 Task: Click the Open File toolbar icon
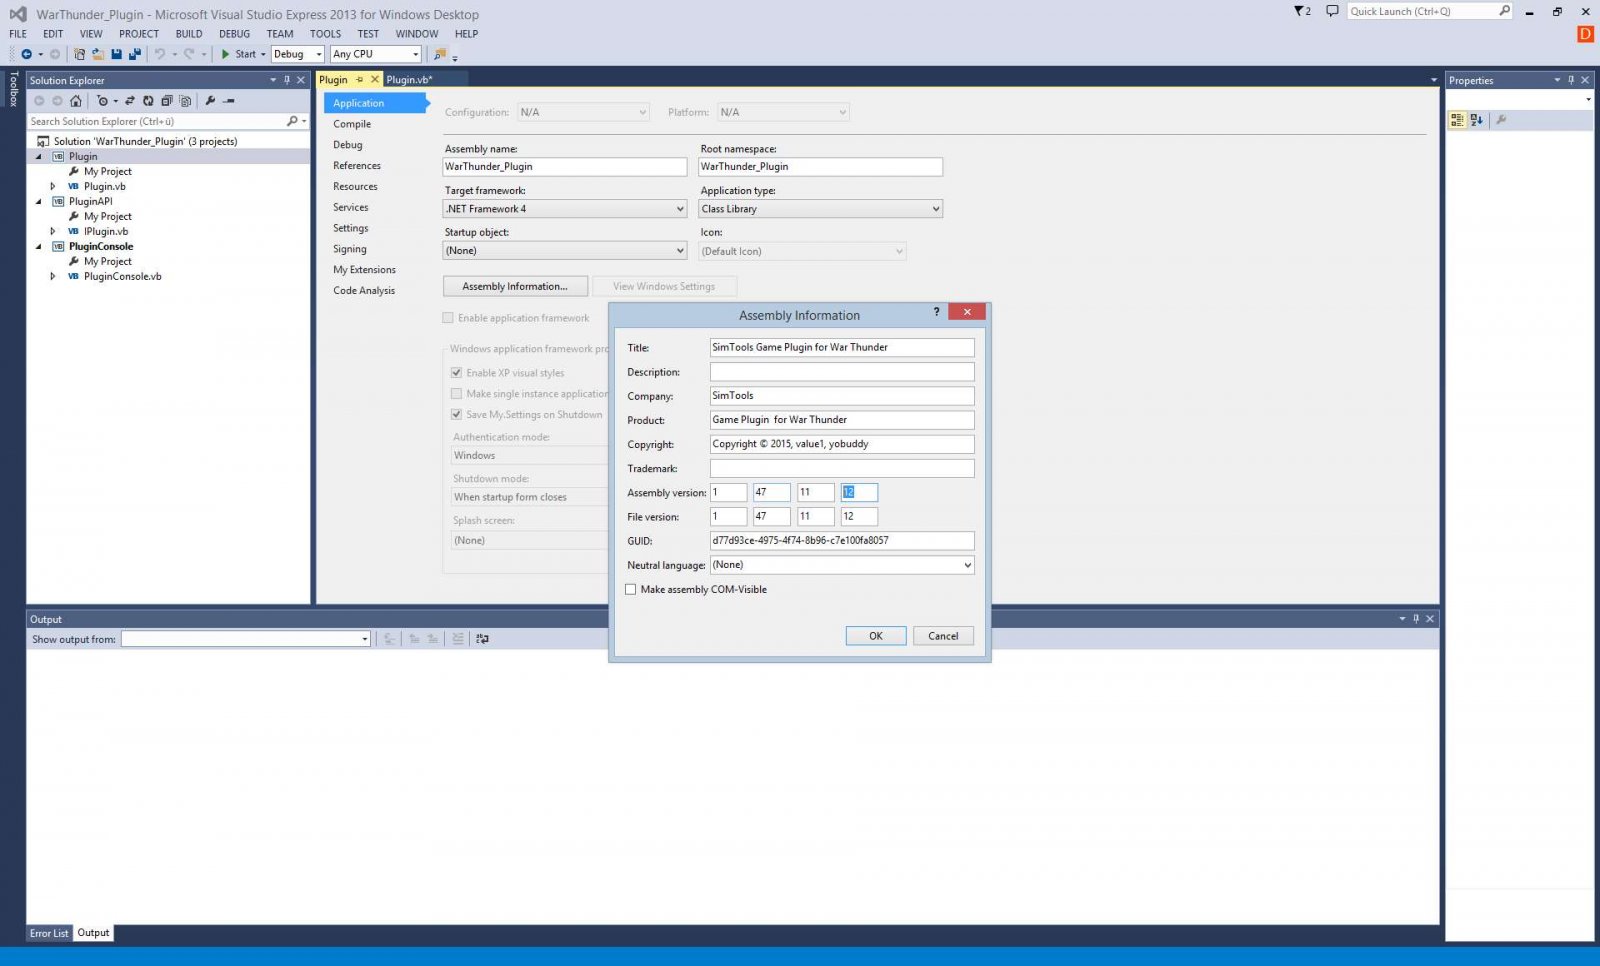click(x=97, y=54)
